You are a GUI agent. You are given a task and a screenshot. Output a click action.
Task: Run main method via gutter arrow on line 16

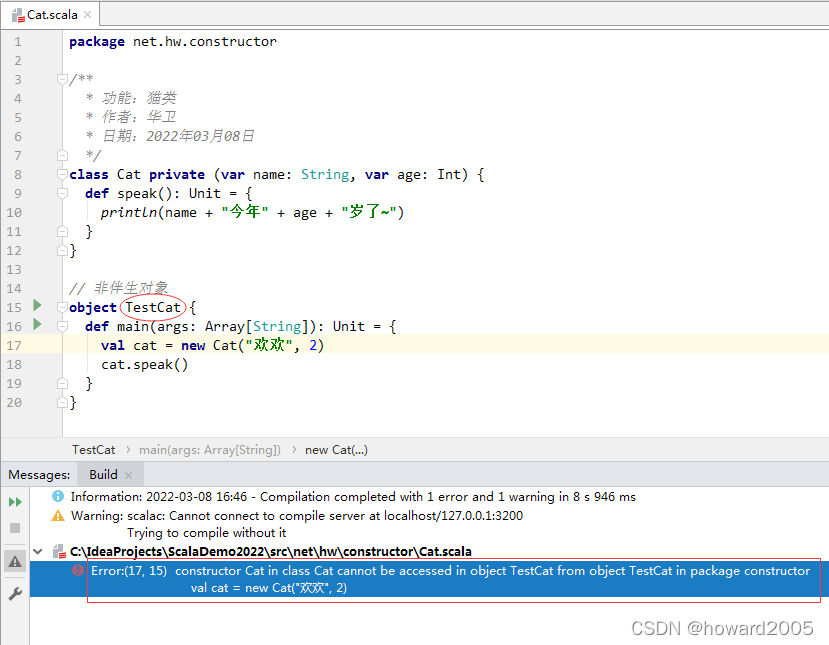pos(37,324)
